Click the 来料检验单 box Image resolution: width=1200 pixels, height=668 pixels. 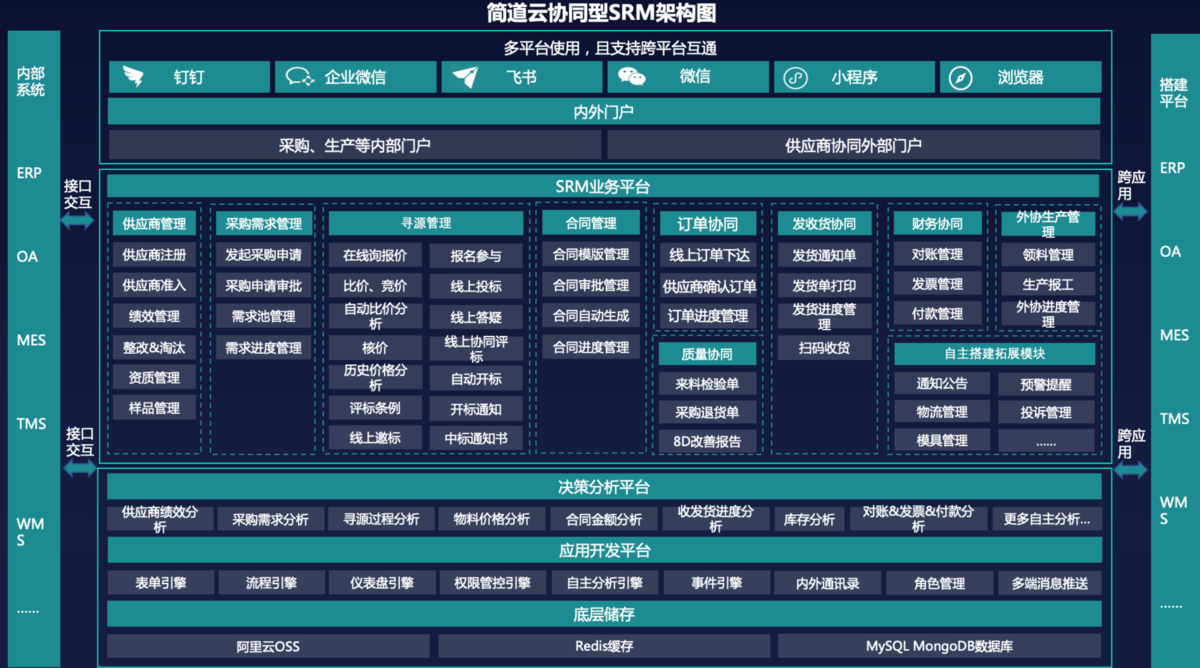point(708,383)
